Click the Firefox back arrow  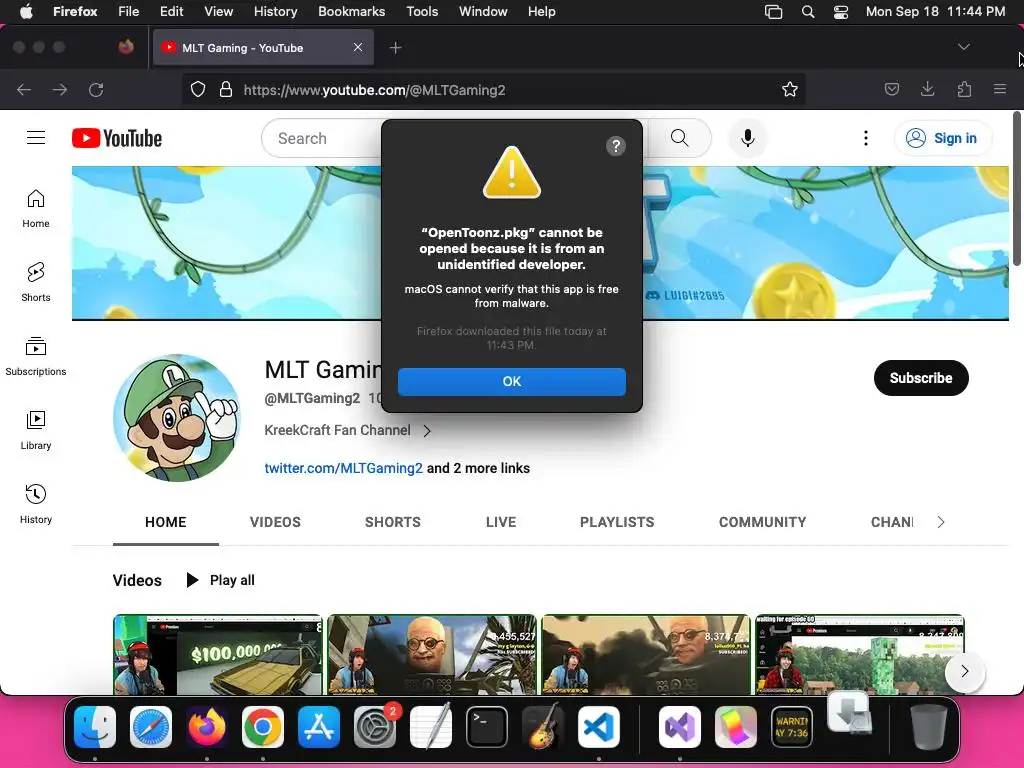[24, 89]
